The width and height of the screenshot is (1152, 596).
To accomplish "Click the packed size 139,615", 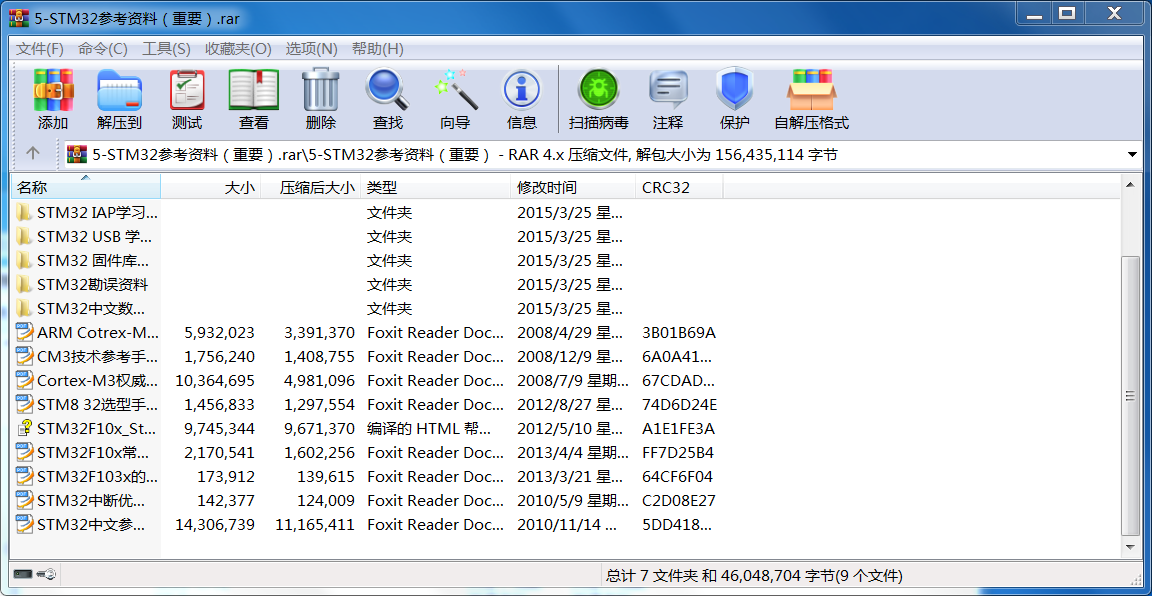I will pyautogui.click(x=326, y=476).
